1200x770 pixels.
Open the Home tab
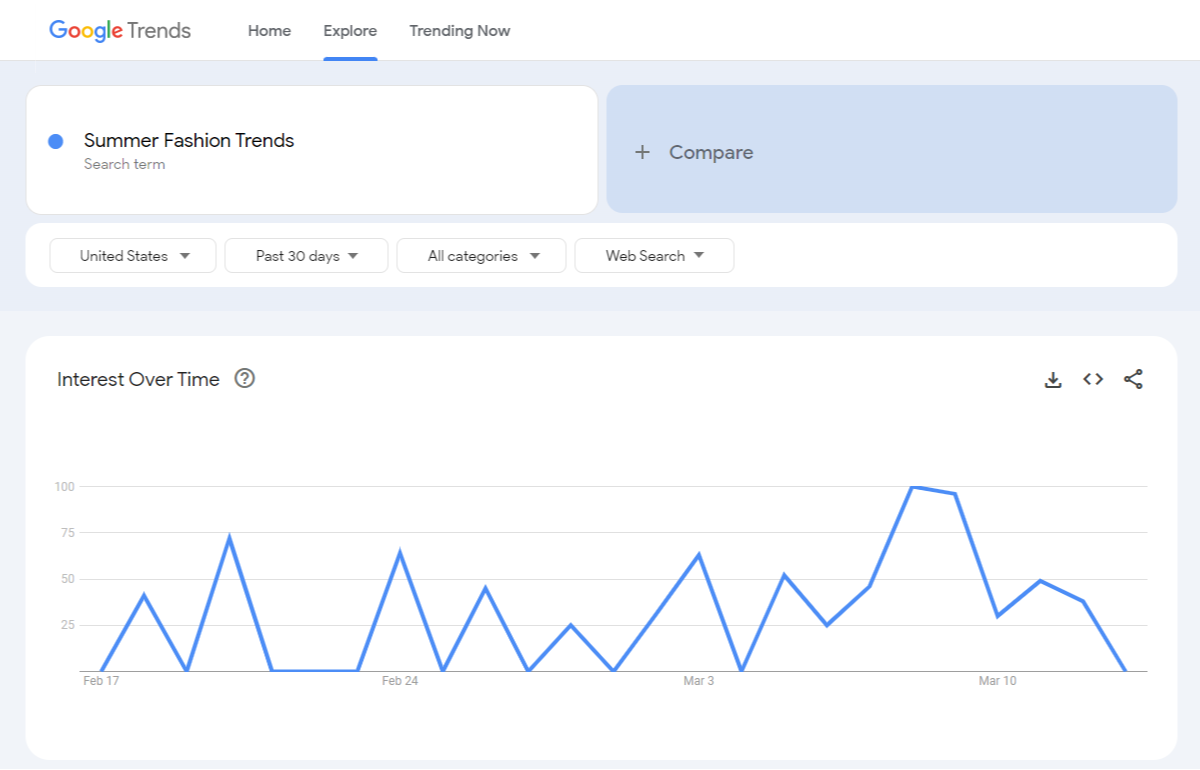pyautogui.click(x=269, y=31)
